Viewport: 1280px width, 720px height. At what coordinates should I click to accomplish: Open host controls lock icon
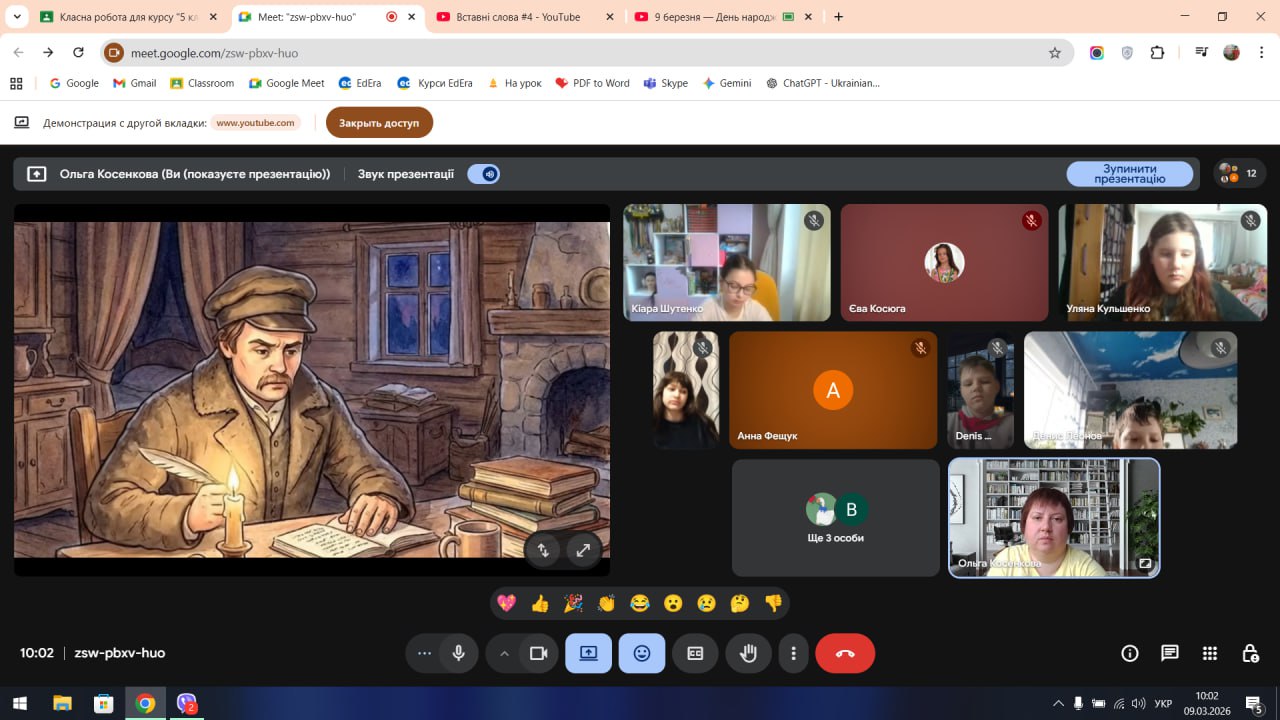point(1250,653)
